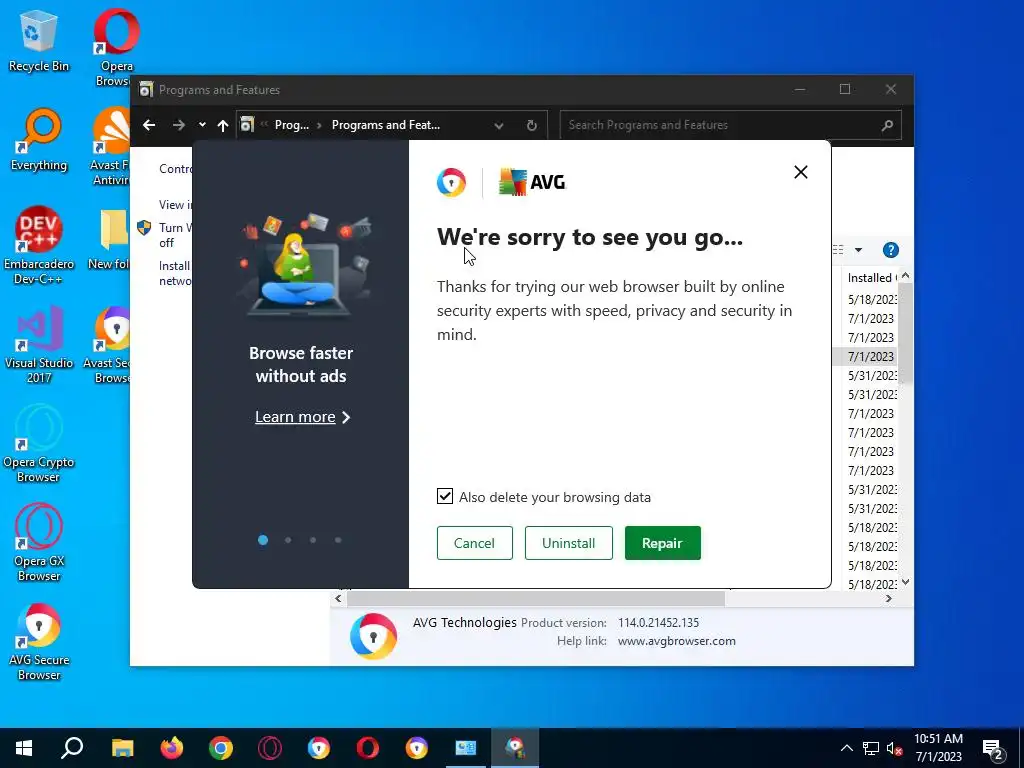Select the AVG Secure Browser desktop shortcut
This screenshot has height=768, width=1024.
coord(39,642)
